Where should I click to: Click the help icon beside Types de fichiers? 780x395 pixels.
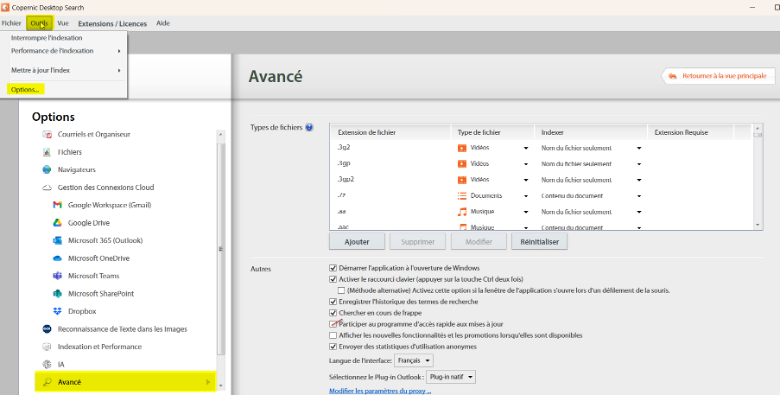click(309, 127)
